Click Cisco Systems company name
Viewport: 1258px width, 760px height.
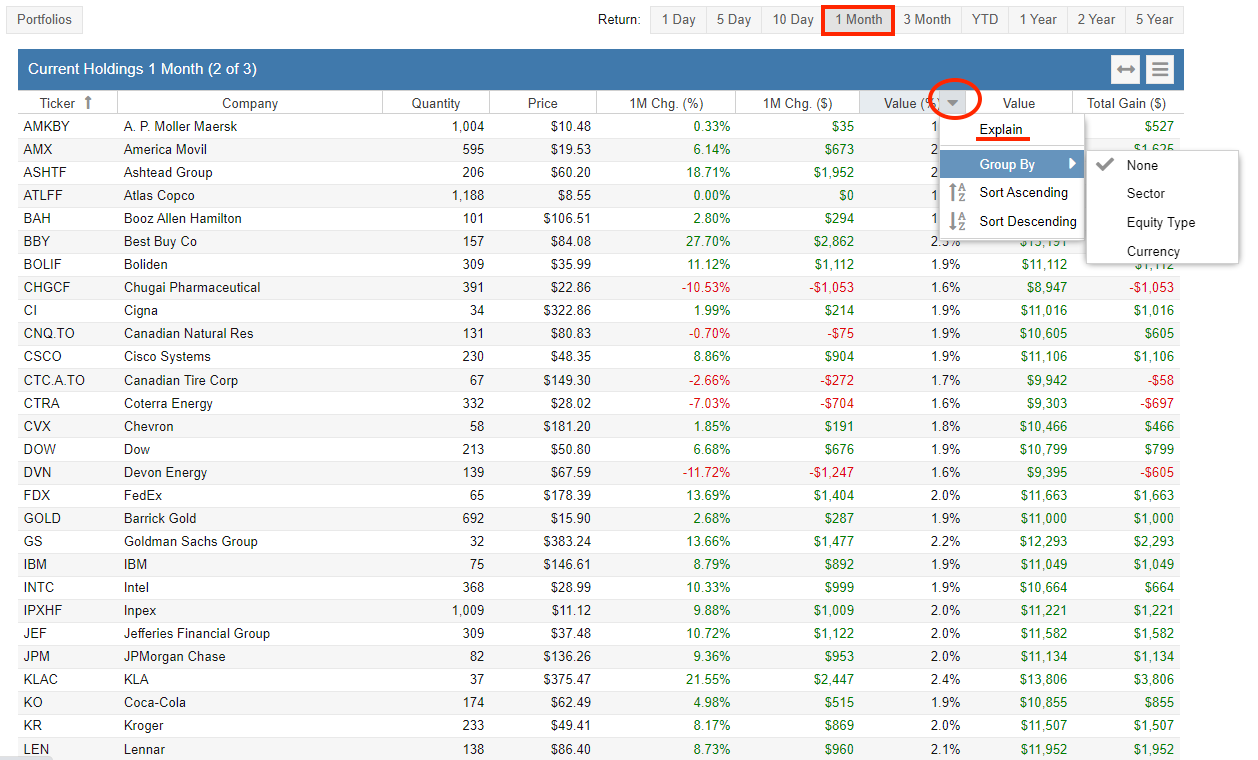(x=167, y=356)
